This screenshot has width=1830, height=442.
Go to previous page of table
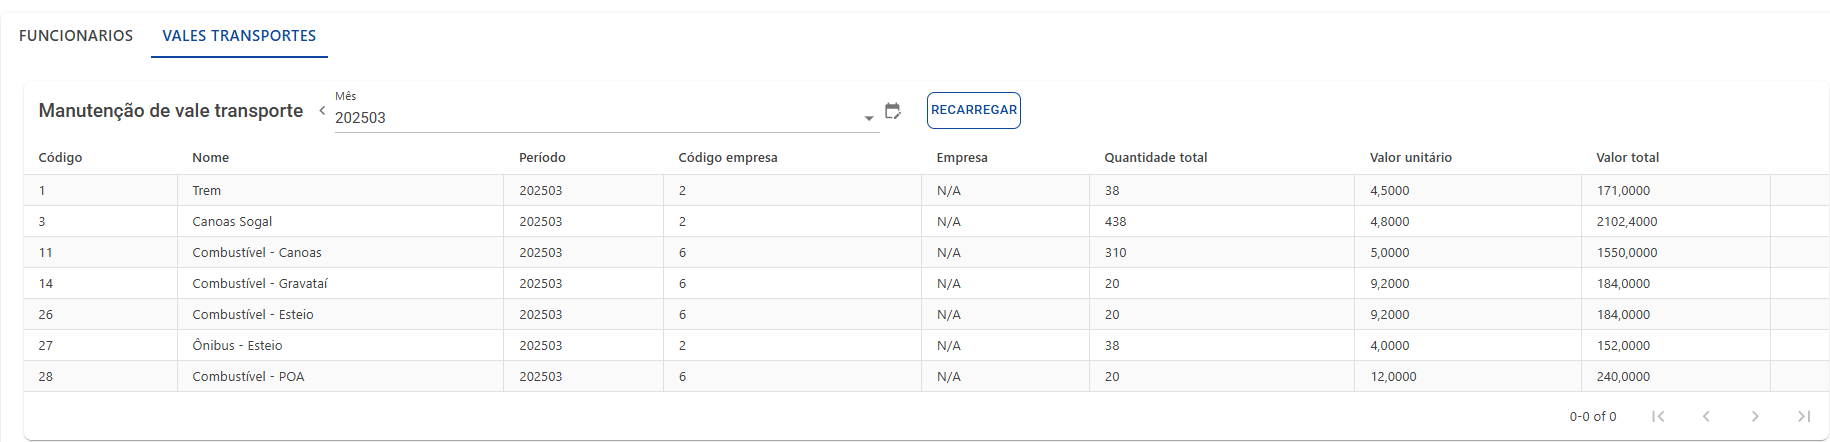click(x=1706, y=416)
